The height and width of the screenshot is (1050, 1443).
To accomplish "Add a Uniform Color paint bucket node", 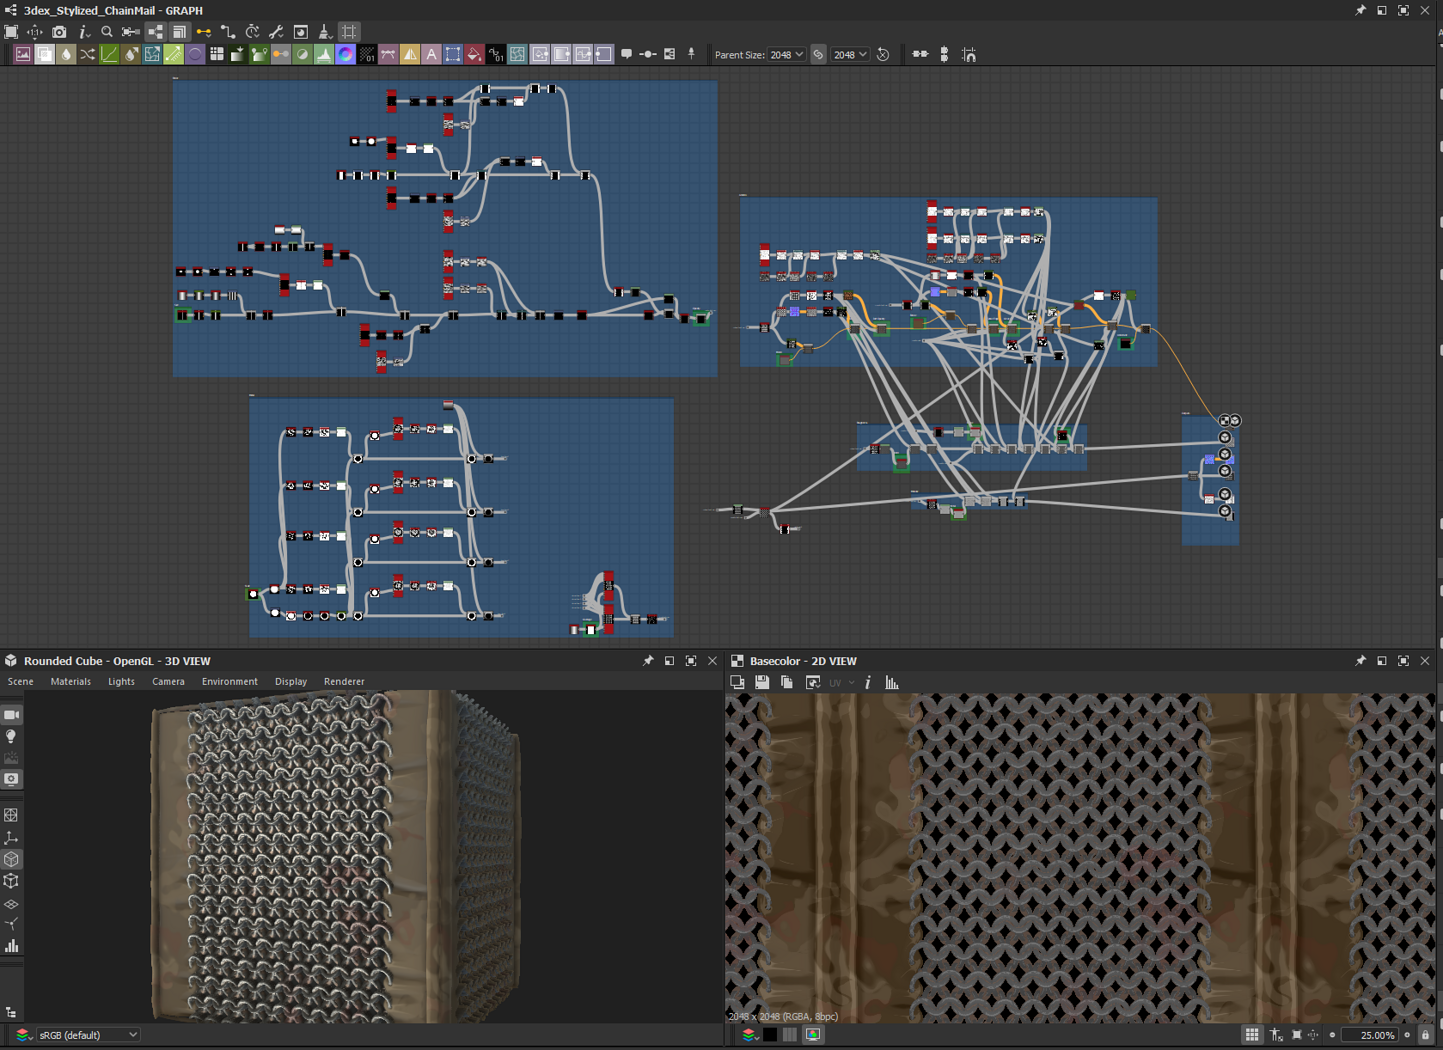I will (475, 55).
